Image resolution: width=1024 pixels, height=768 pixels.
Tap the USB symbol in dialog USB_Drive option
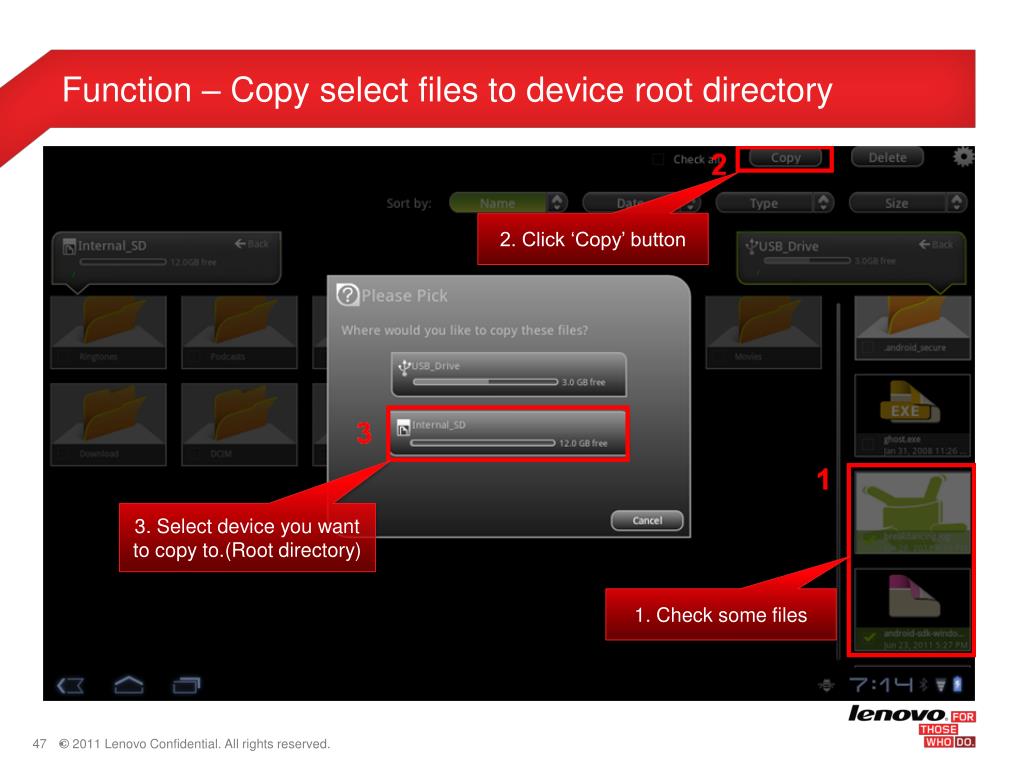404,367
